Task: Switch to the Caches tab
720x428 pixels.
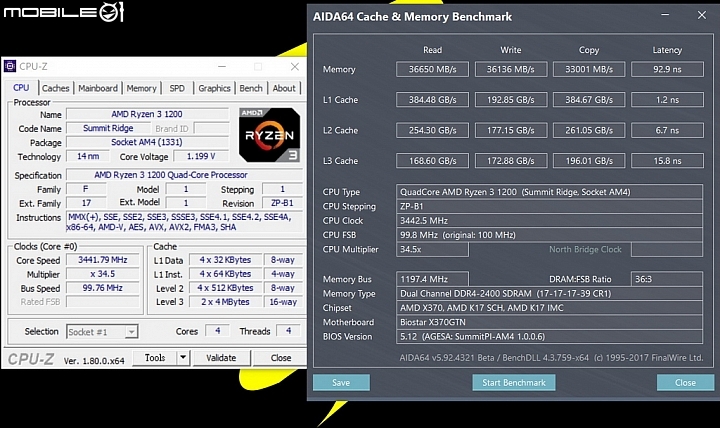Action: point(56,88)
